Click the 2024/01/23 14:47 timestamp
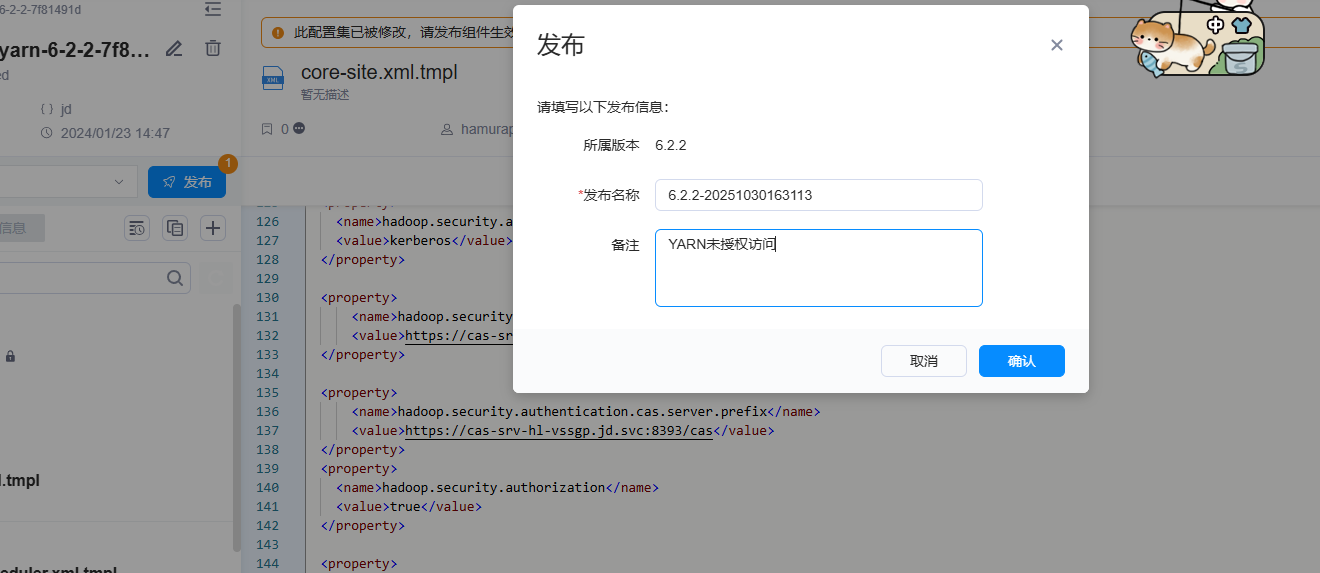This screenshot has width=1320, height=573. coord(115,133)
